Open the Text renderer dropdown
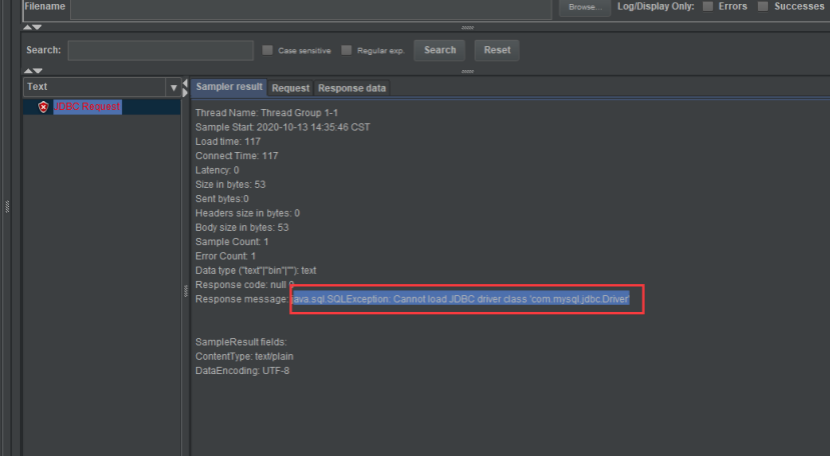Screen dimensions: 832x458 coord(174,88)
